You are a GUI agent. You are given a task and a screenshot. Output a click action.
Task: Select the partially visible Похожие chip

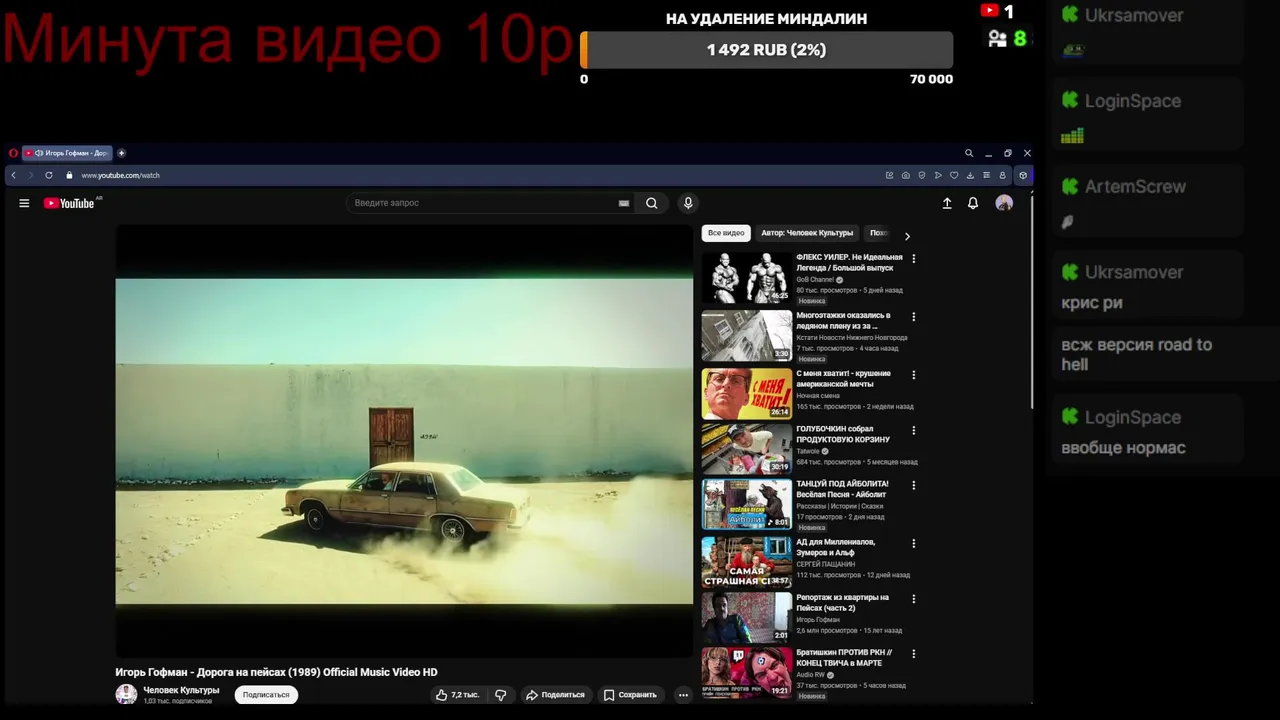click(878, 233)
